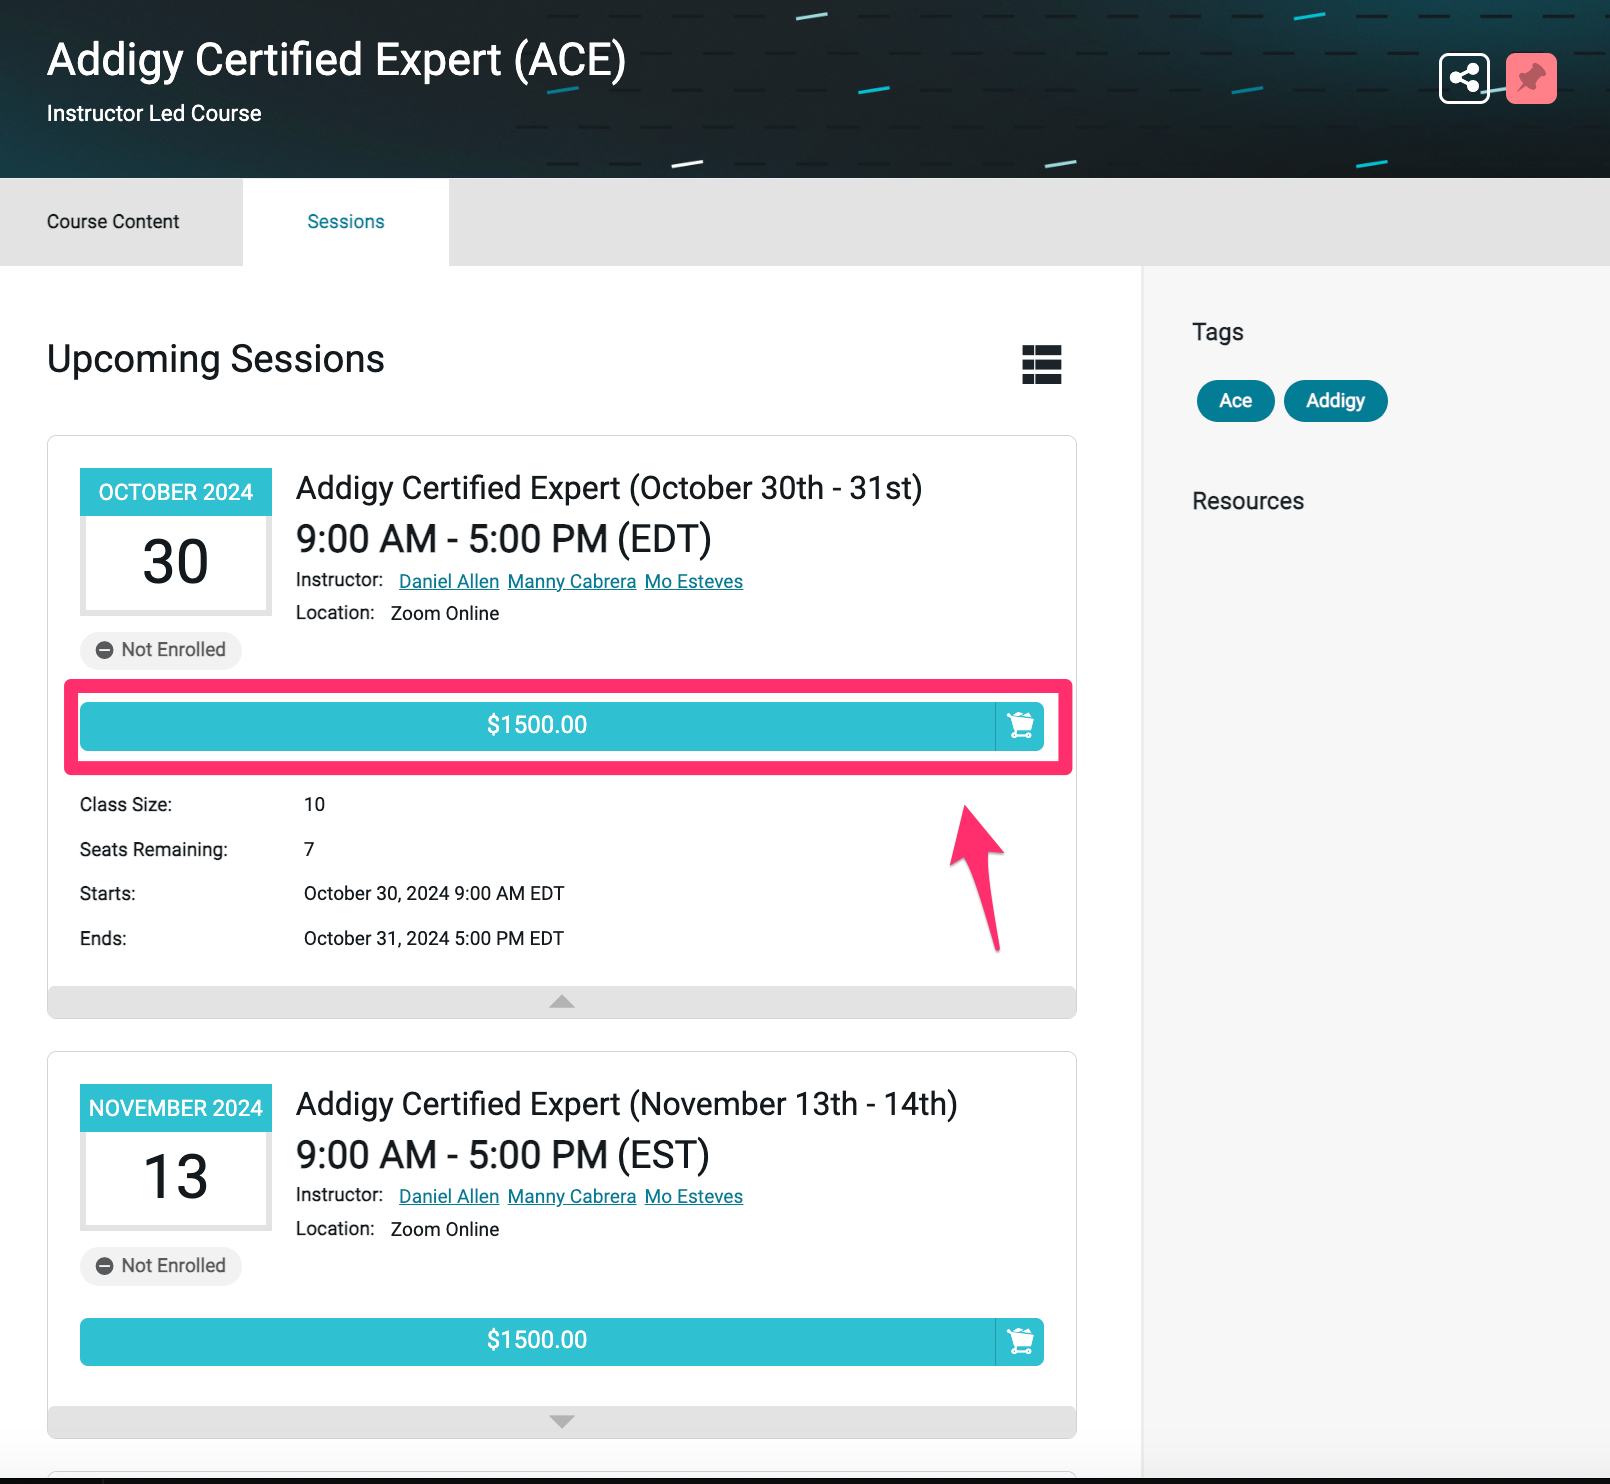Click the share icon in header
The image size is (1610, 1484).
1464,78
